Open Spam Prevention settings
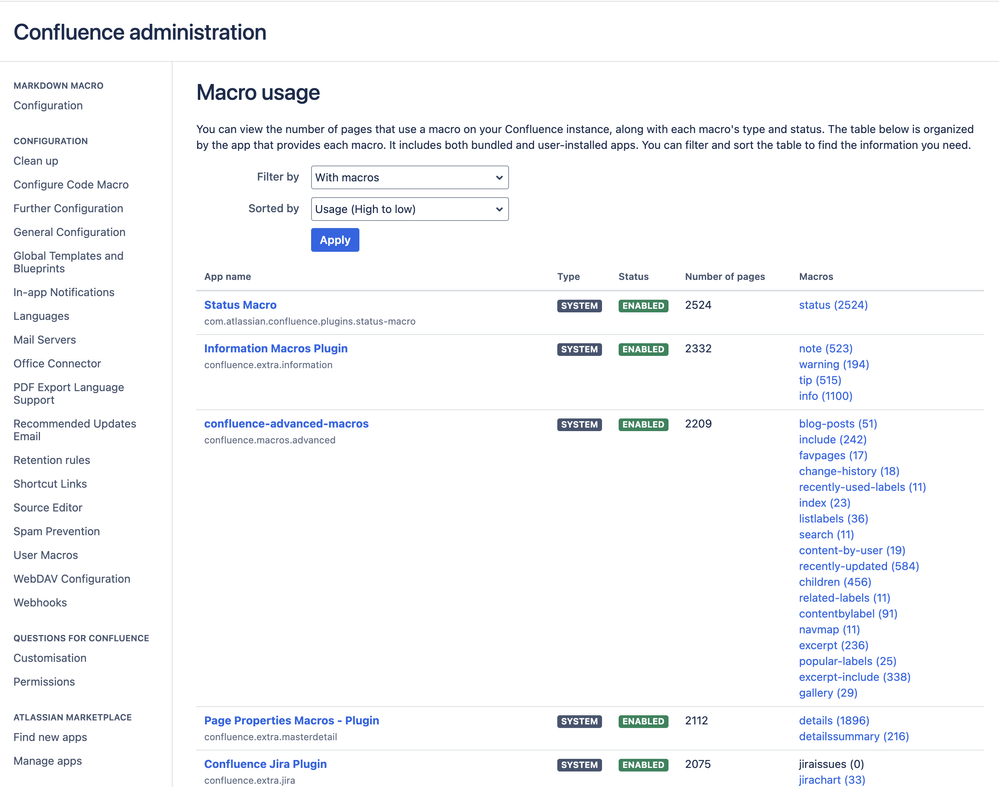The width and height of the screenshot is (999, 787). pos(57,531)
